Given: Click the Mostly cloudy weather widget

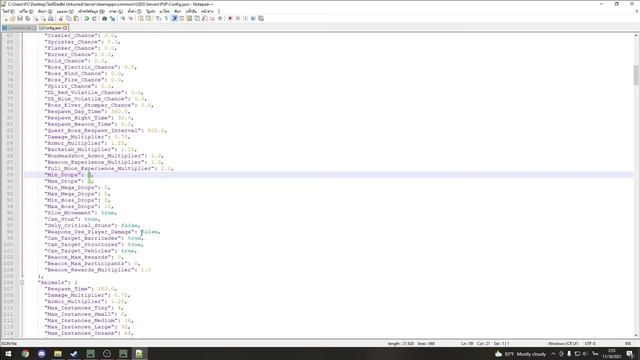Looking at the screenshot, I should tap(520, 354).
